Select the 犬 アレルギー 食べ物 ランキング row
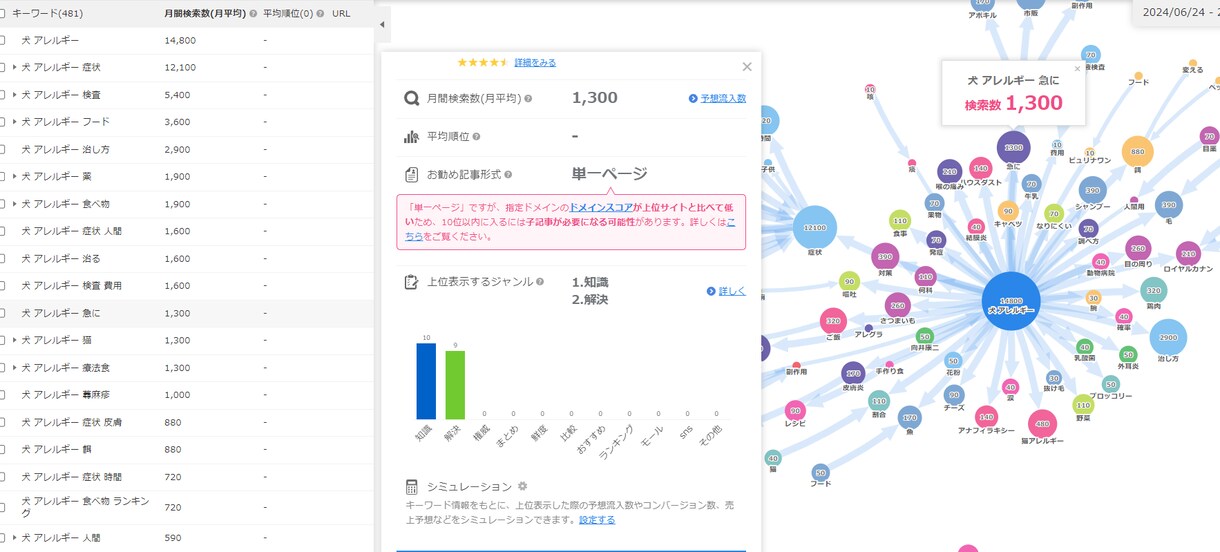 [x=187, y=507]
